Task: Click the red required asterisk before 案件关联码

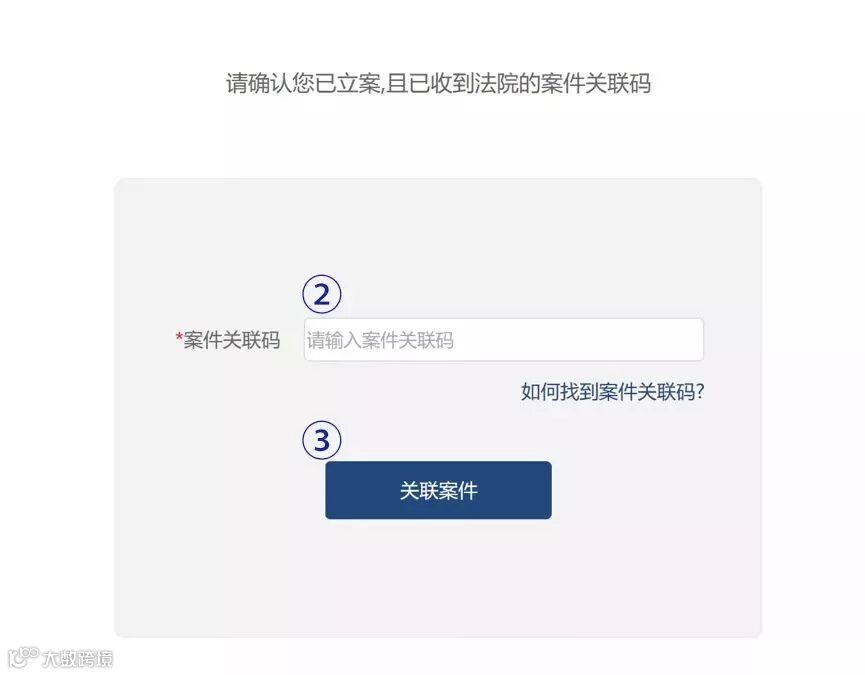Action: [179, 338]
